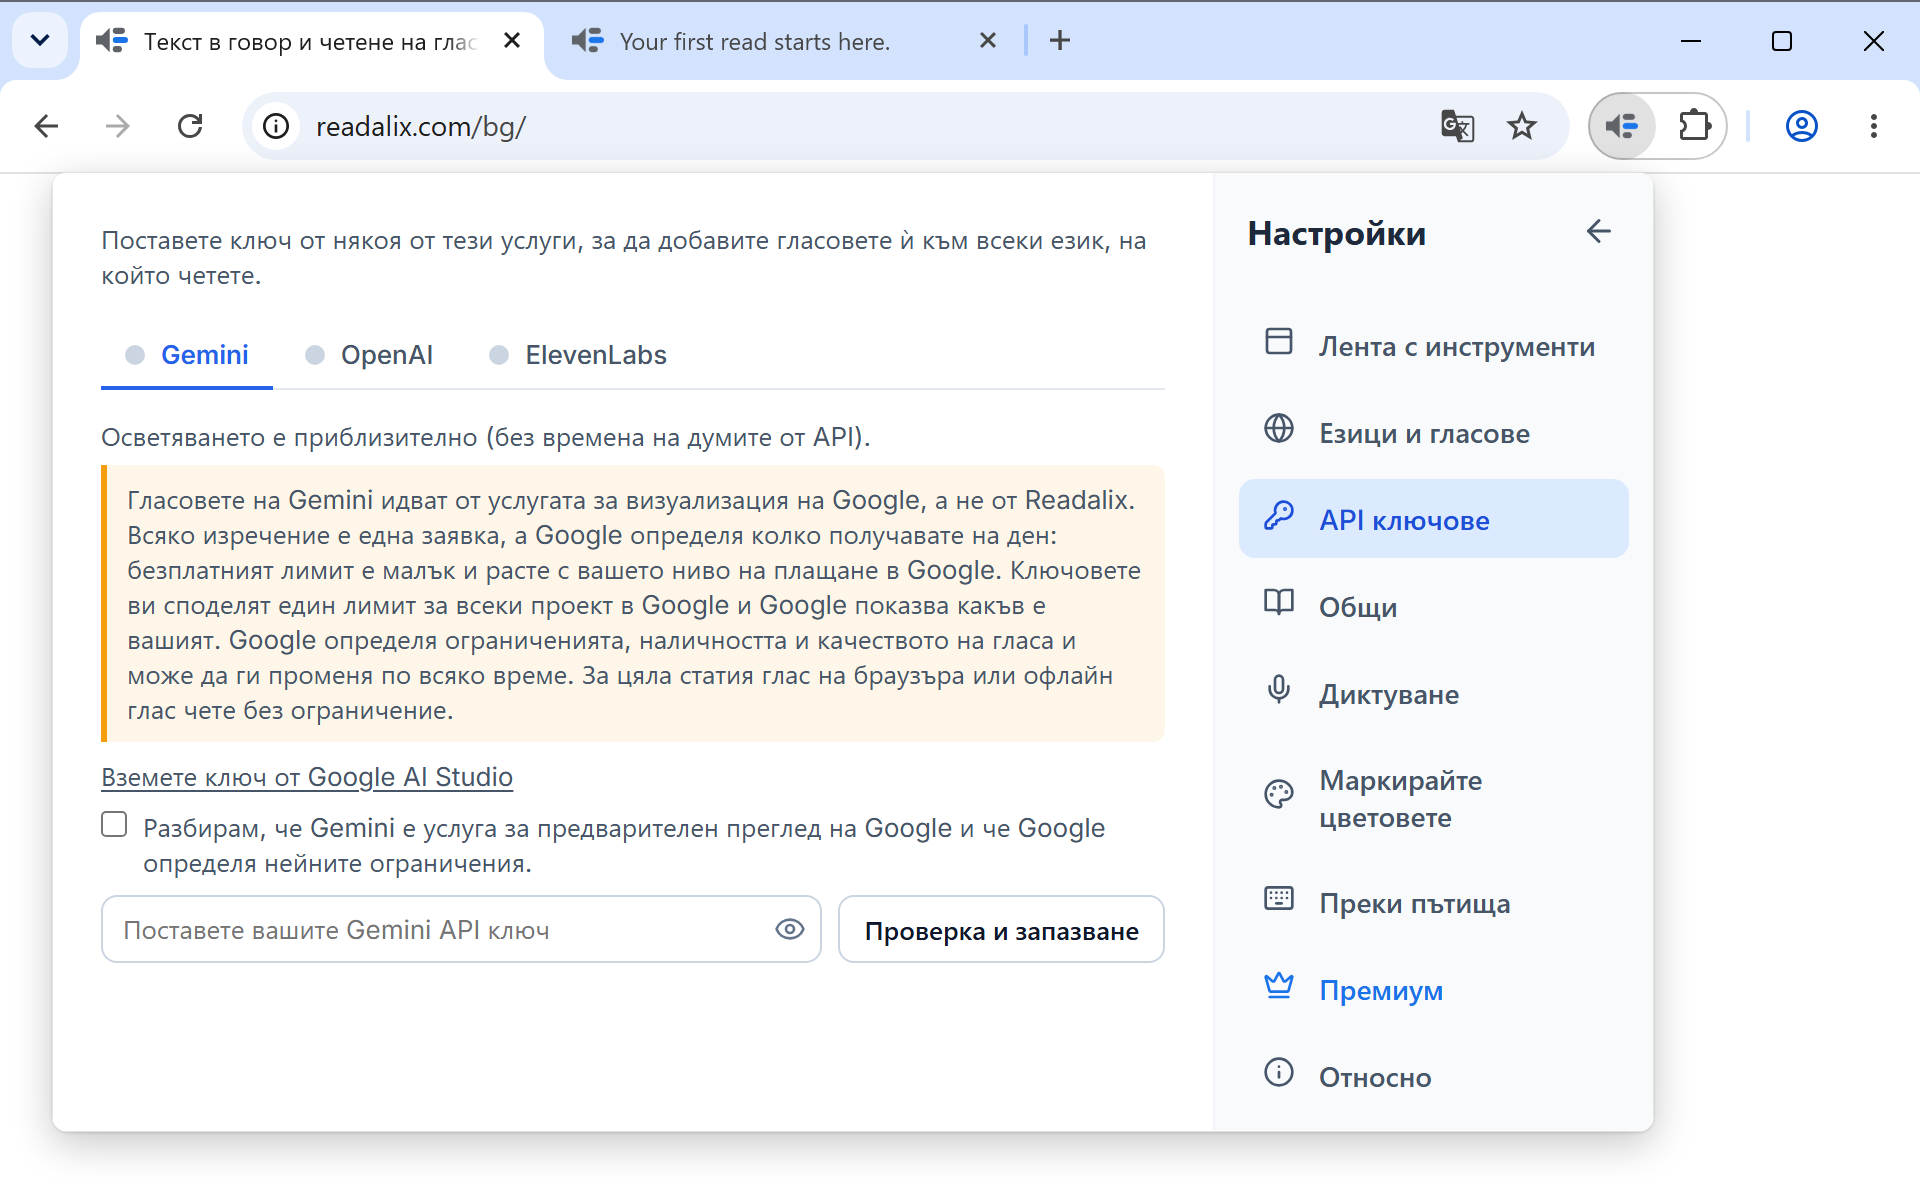Switch to the Gemini provider tab
The width and height of the screenshot is (1920, 1200).
point(187,355)
